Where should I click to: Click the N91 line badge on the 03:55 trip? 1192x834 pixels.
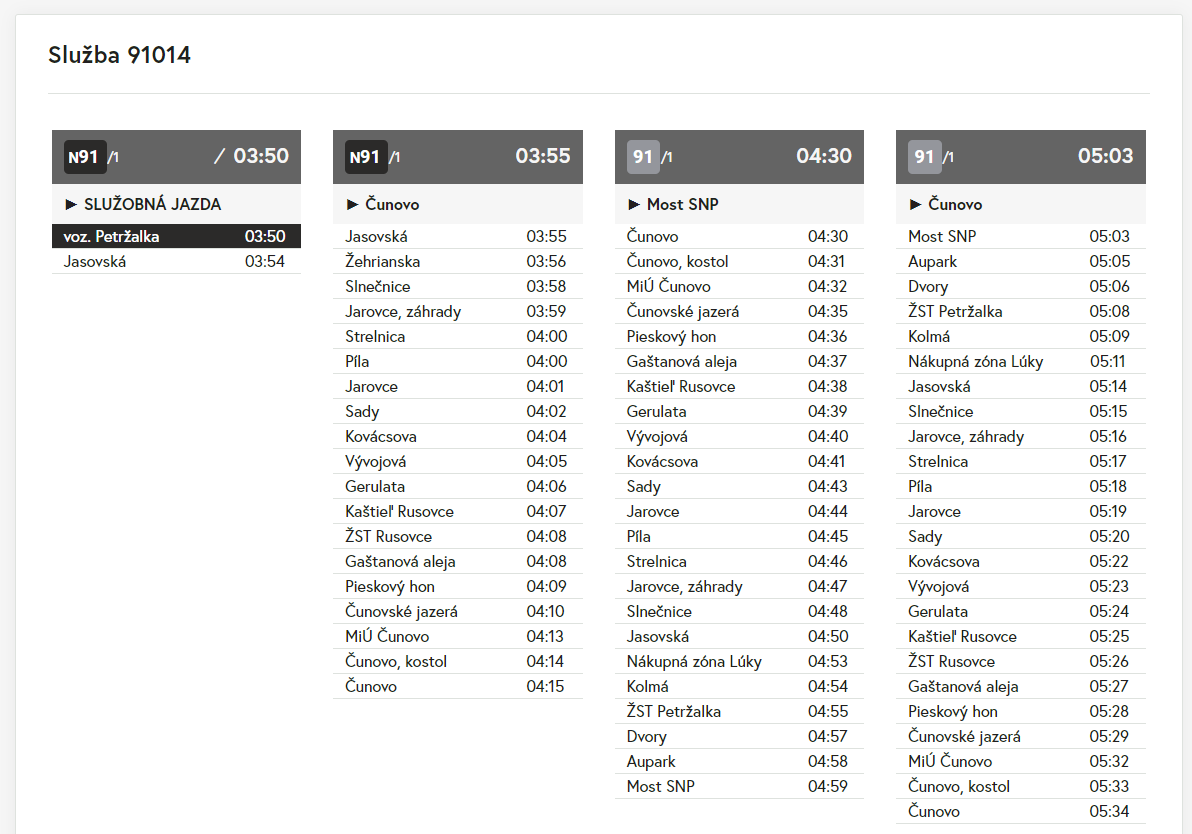point(366,157)
